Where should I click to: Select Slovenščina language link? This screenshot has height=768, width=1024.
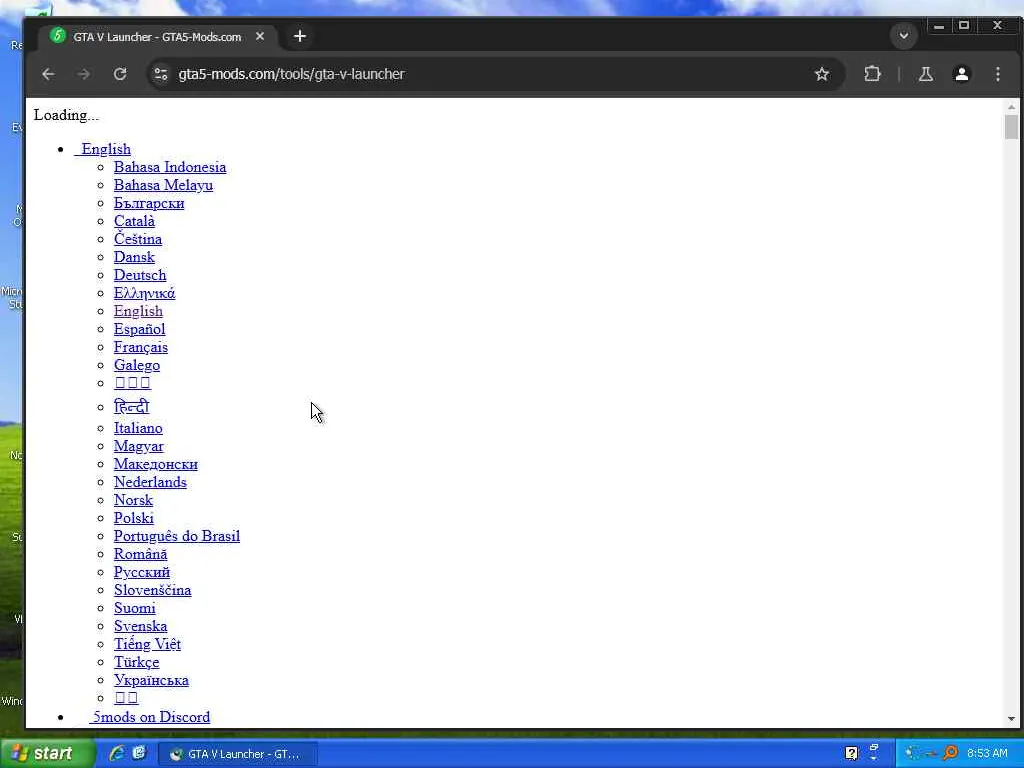152,590
